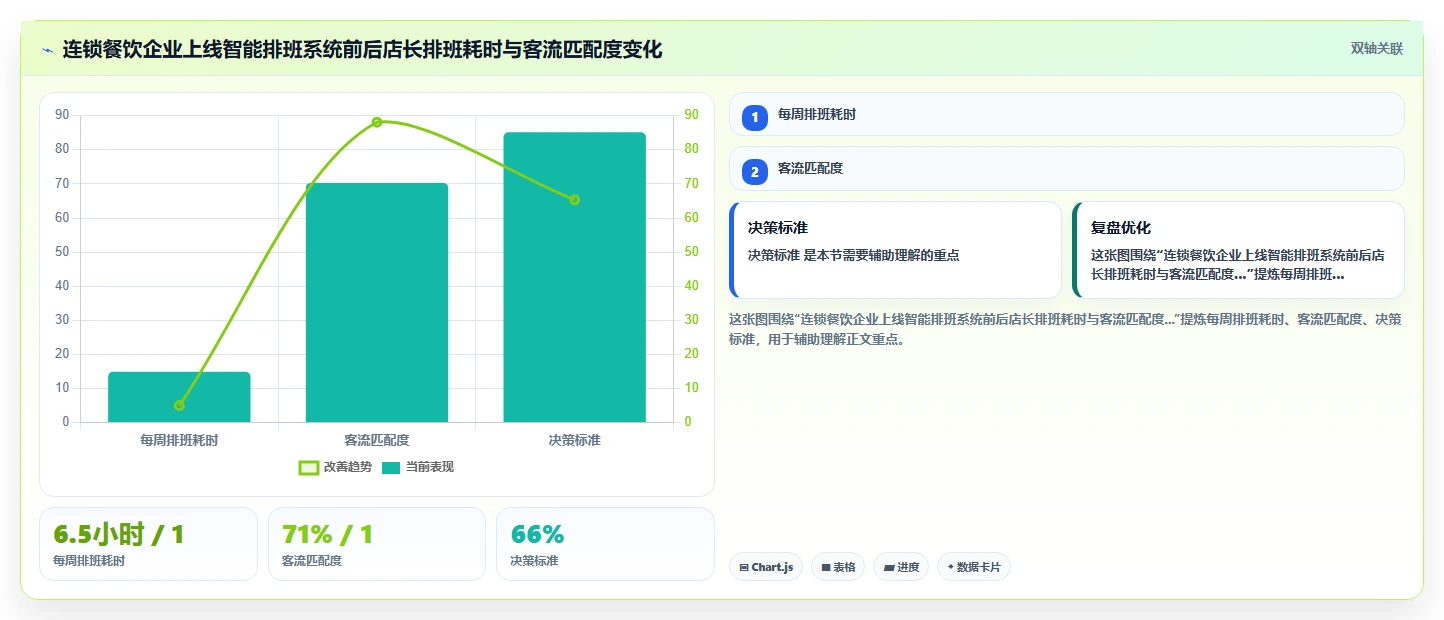Click the x-axis label 决策标准
1444x620 pixels.
[x=574, y=440]
